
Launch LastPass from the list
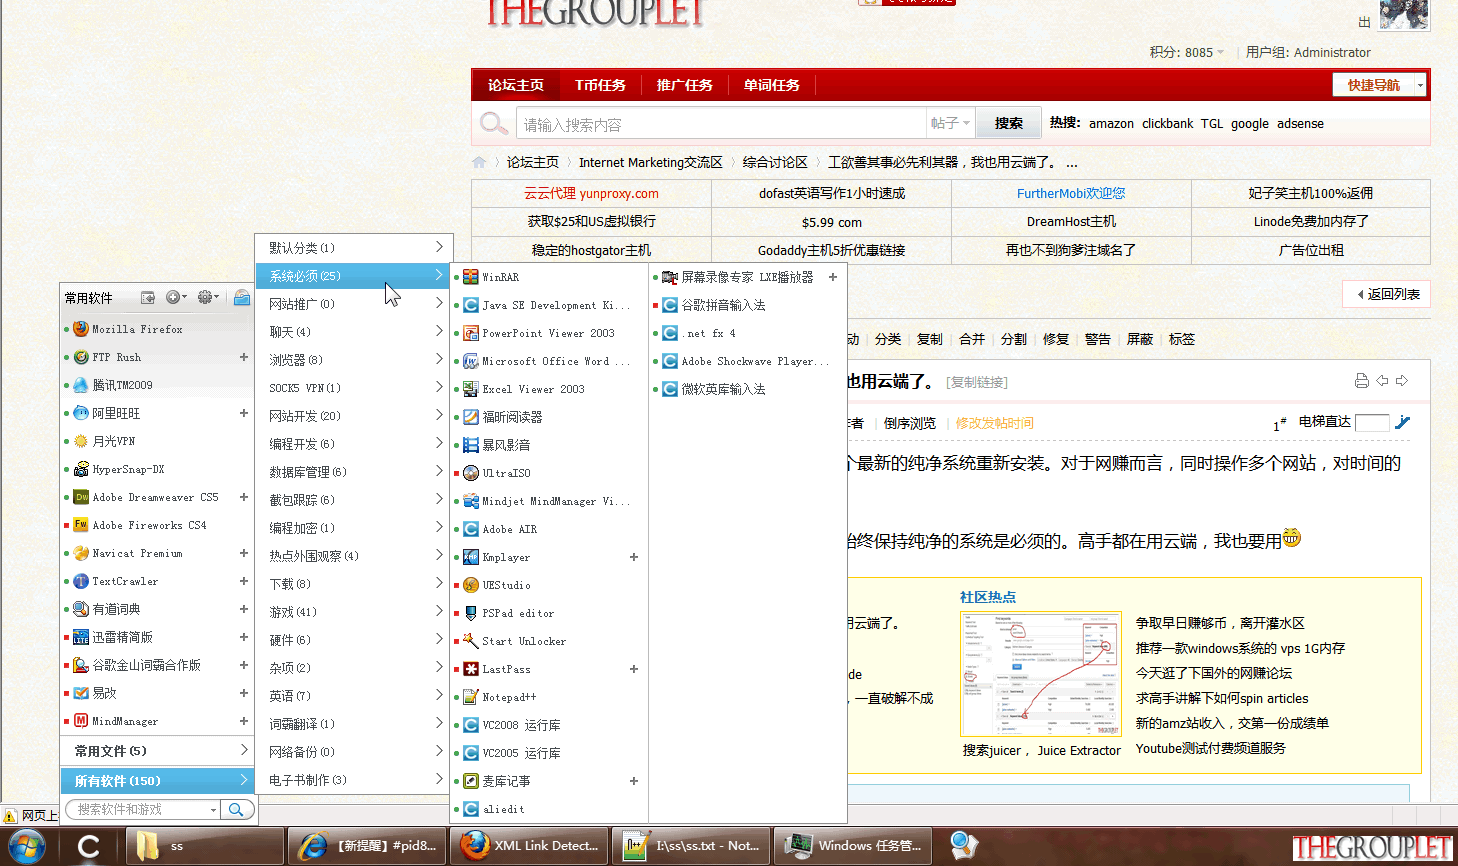[x=496, y=669]
